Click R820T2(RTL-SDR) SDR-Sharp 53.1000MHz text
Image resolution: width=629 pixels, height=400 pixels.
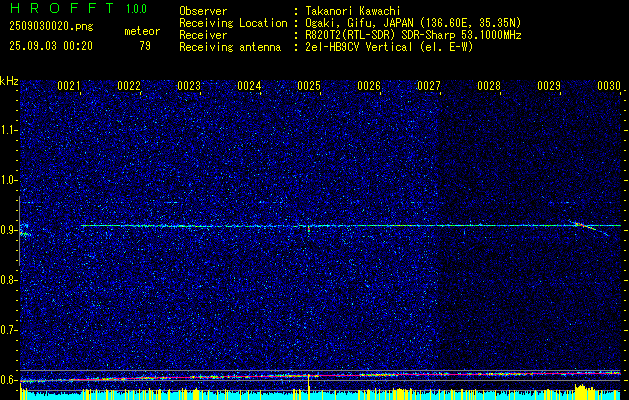413,35
